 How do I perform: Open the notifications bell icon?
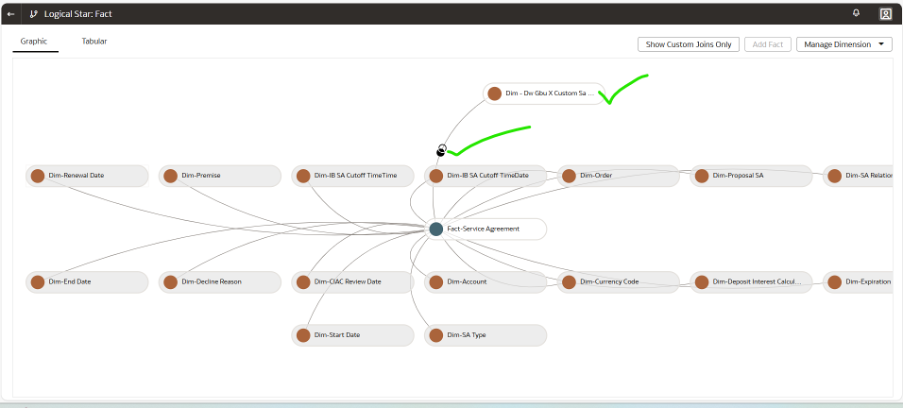(x=856, y=13)
